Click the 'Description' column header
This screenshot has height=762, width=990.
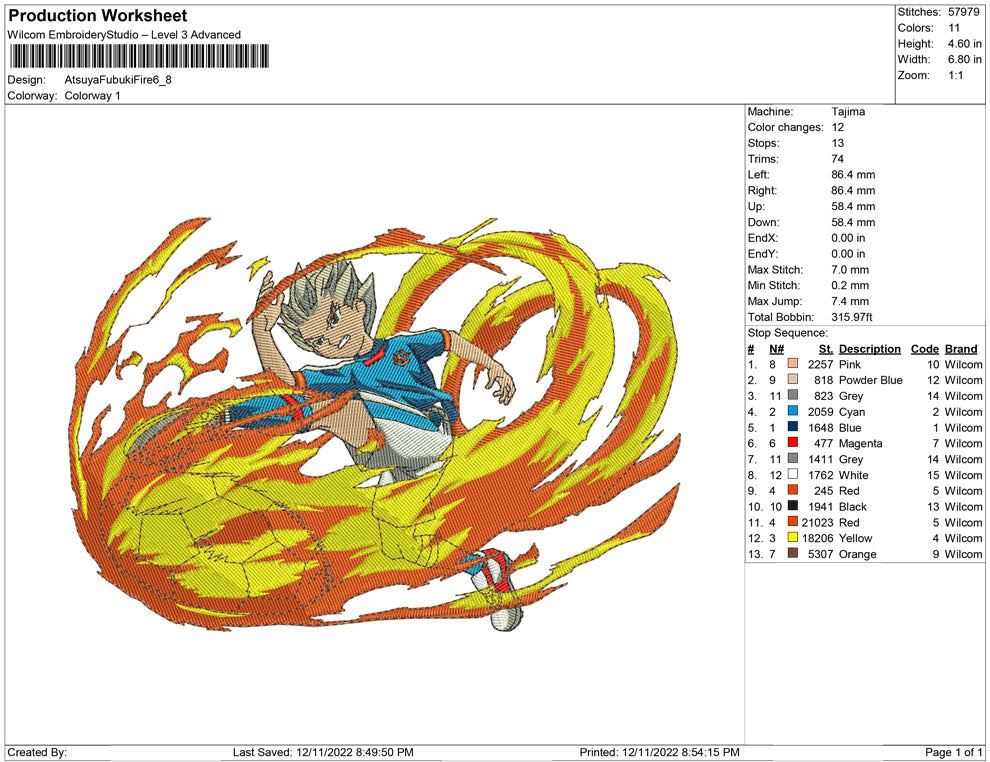click(x=869, y=349)
